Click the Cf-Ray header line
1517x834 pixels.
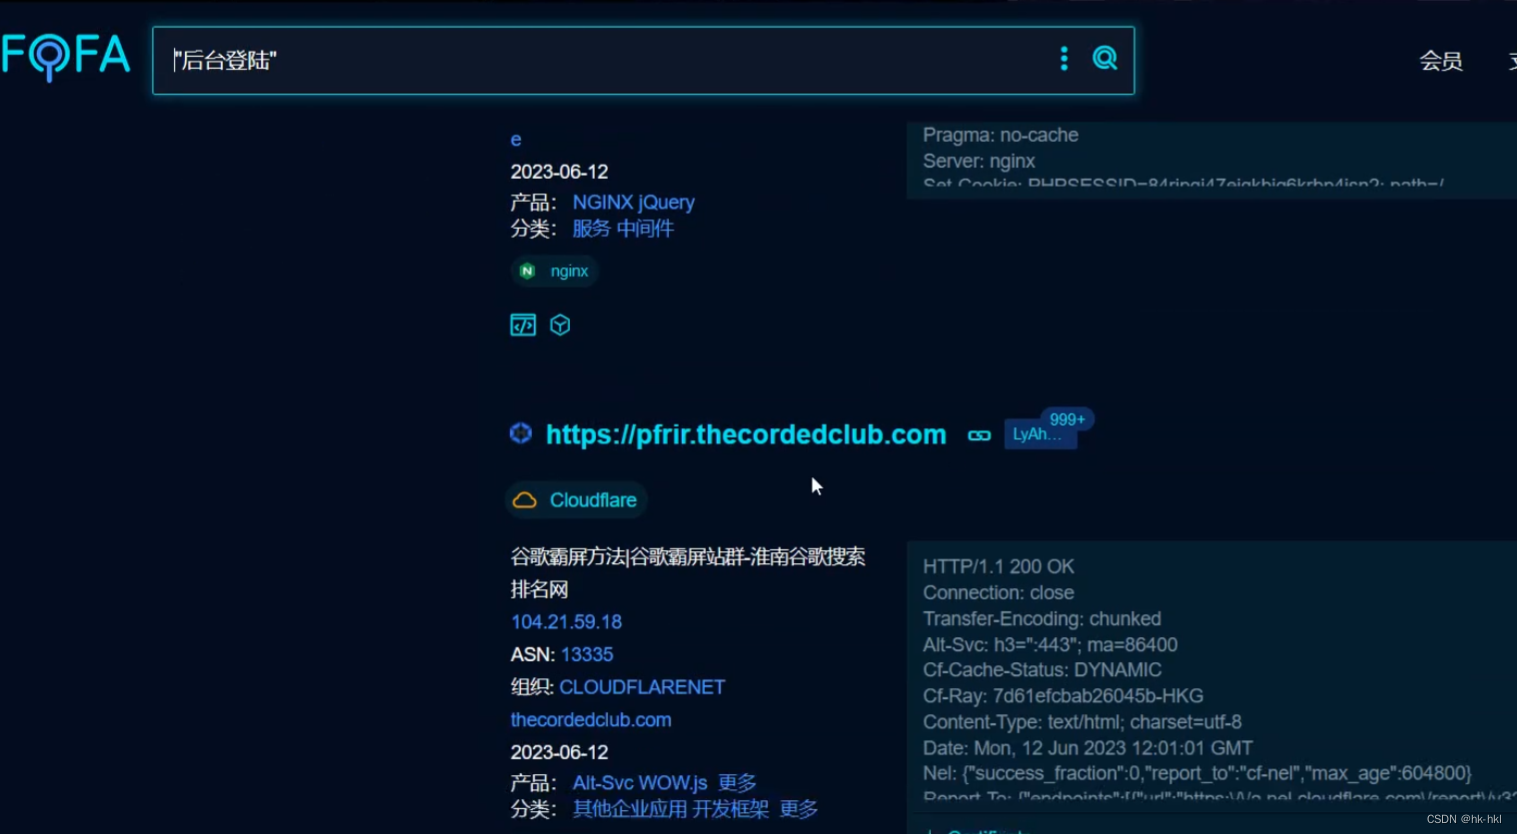click(x=1063, y=696)
